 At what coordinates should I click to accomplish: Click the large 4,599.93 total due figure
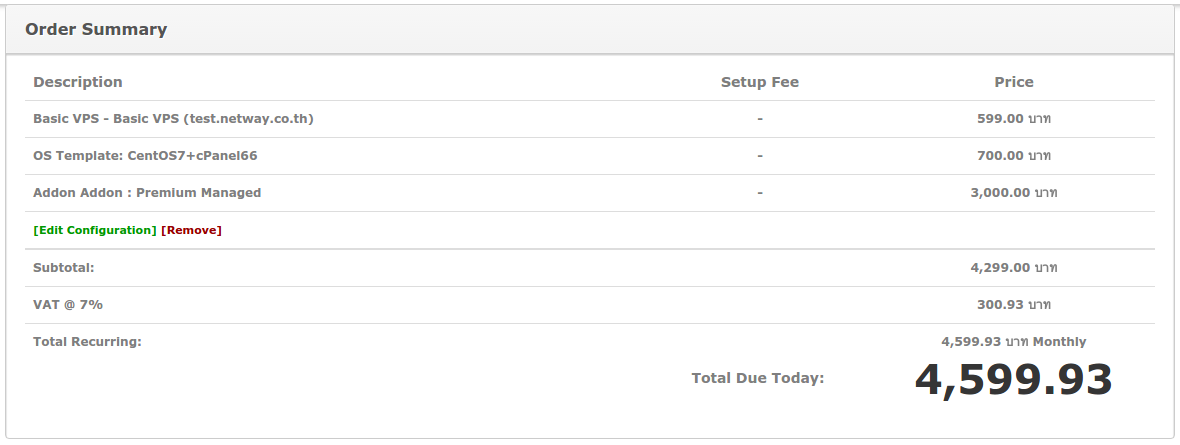coord(1013,380)
